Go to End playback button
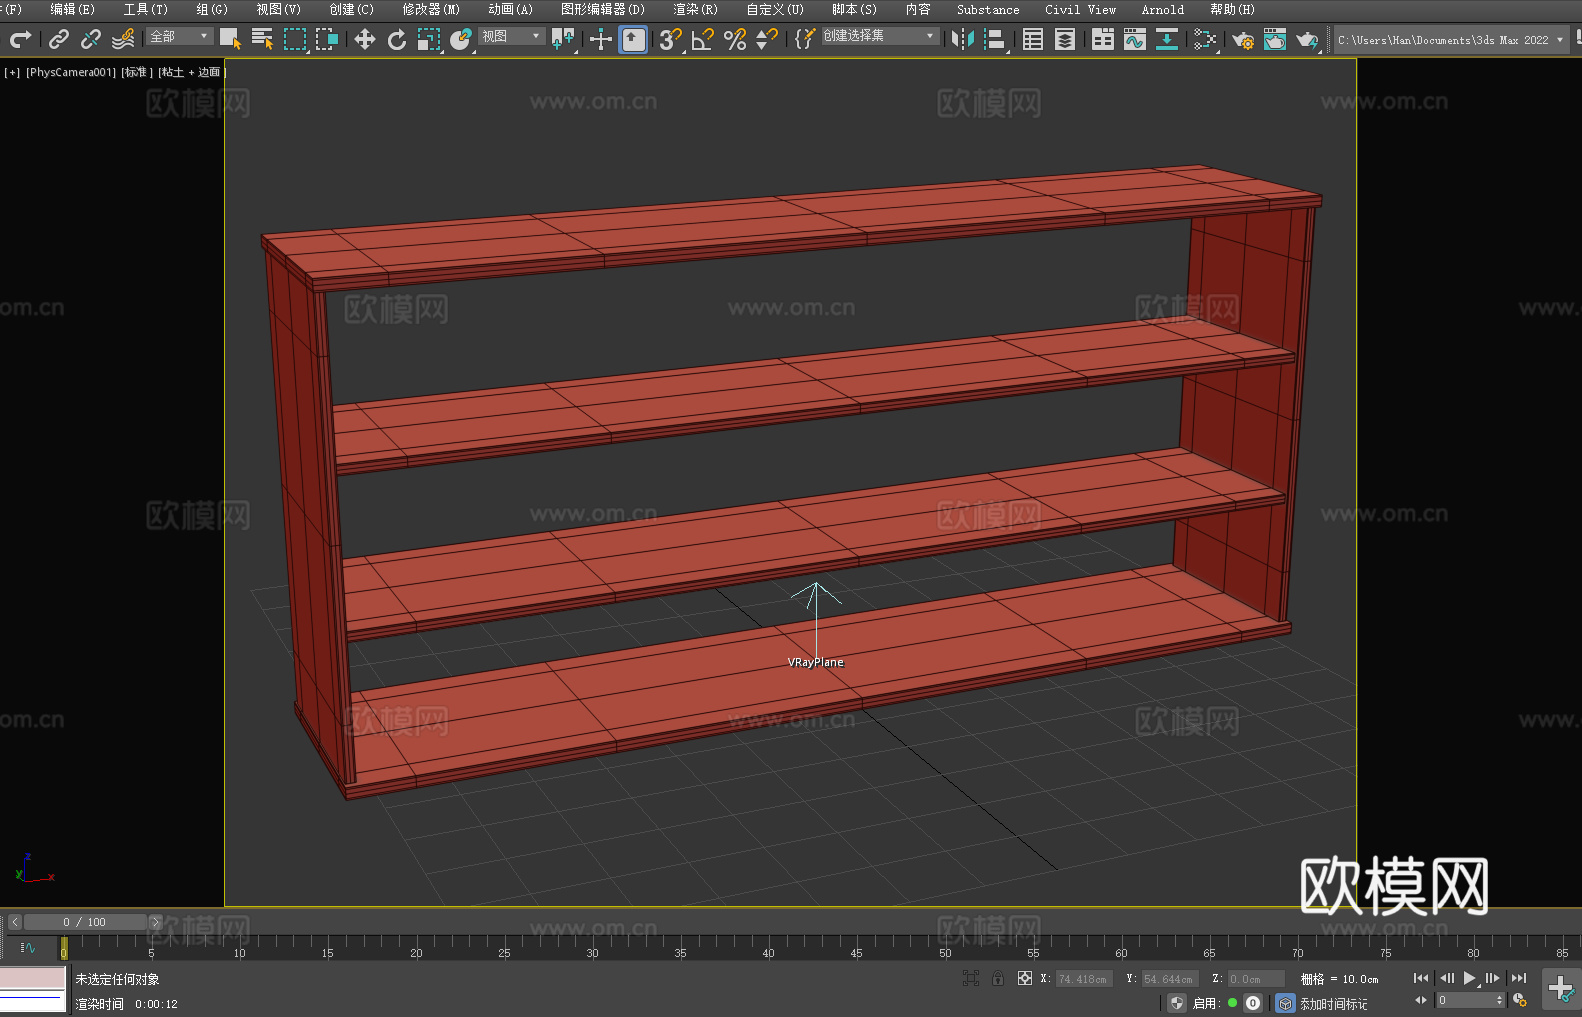Image resolution: width=1582 pixels, height=1017 pixels. click(1519, 978)
